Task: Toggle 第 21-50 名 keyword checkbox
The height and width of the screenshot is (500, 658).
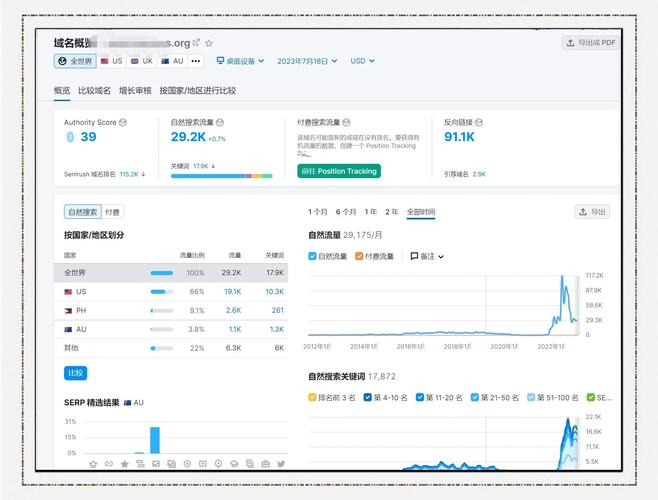Action: point(475,397)
